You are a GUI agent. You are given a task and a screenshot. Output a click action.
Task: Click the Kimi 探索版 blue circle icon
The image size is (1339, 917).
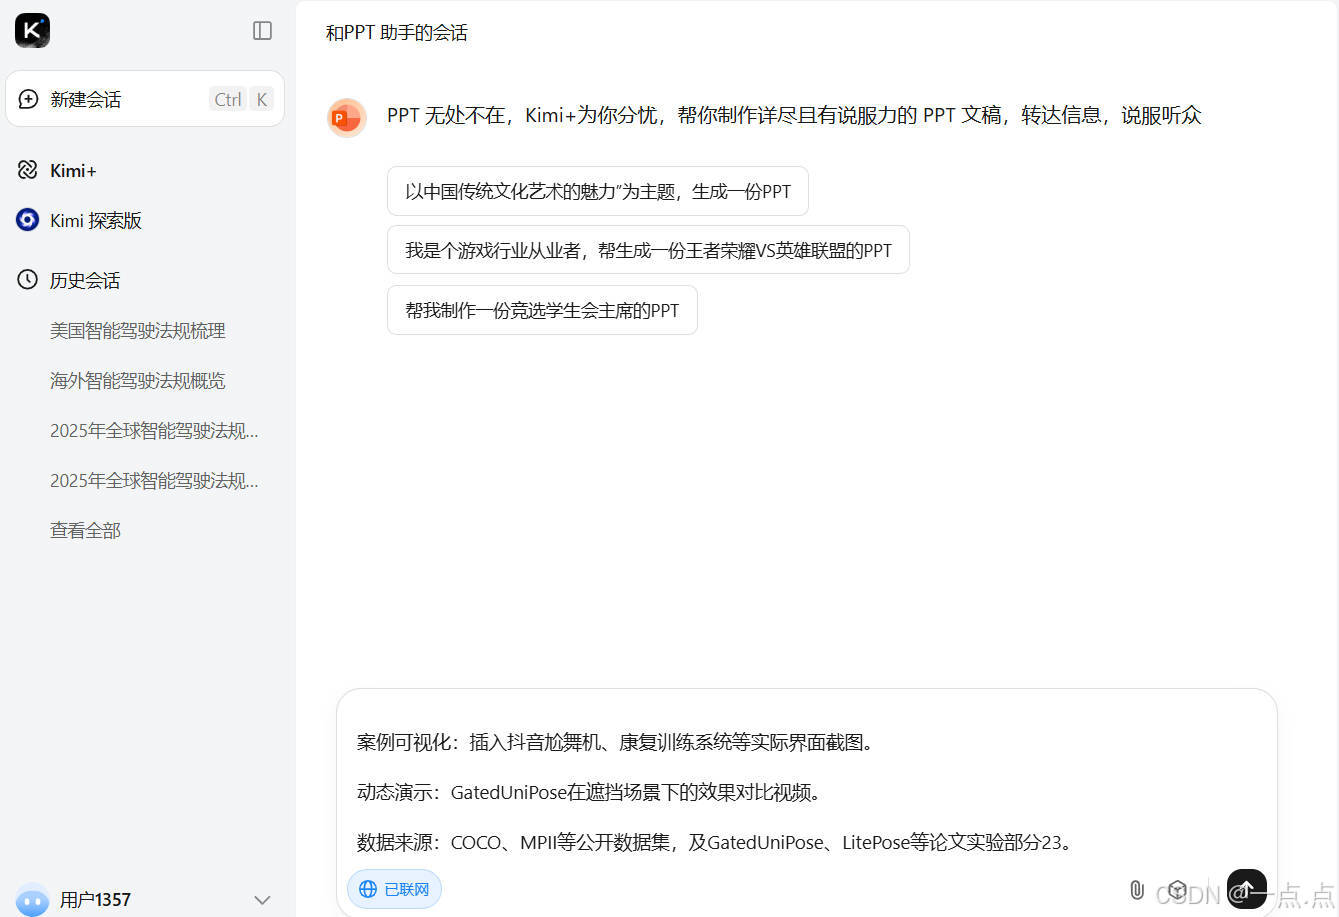[28, 220]
